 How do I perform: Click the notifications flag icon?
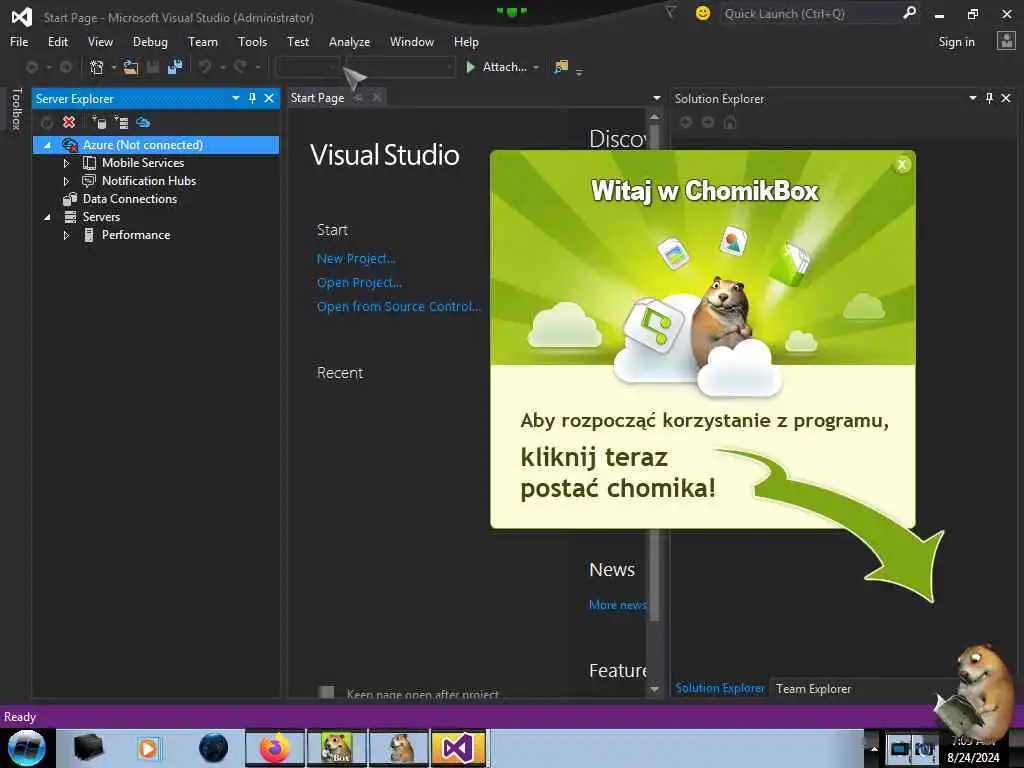670,12
